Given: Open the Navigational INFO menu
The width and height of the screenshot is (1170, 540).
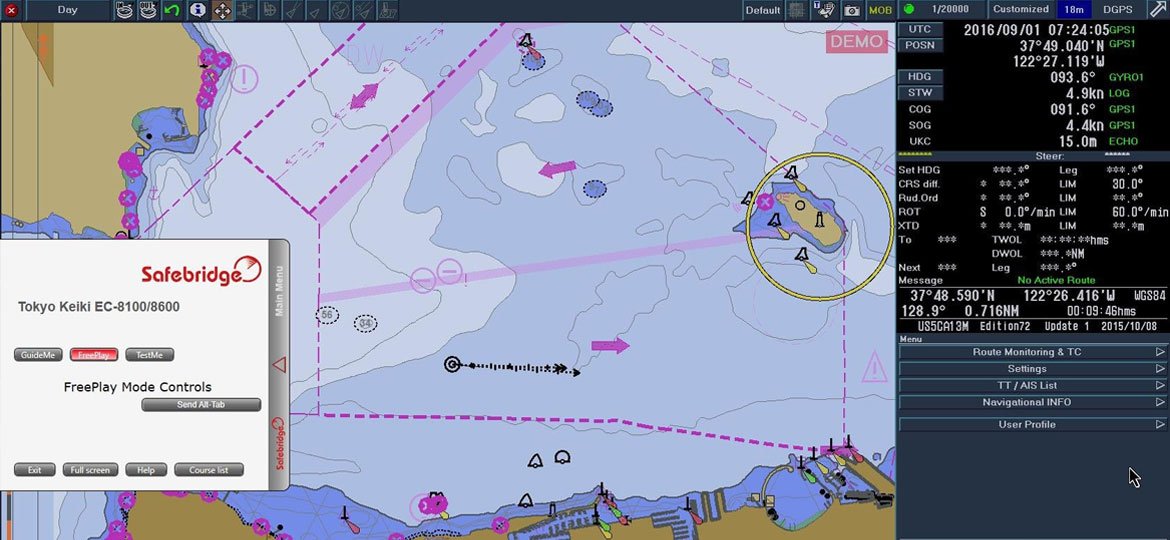Looking at the screenshot, I should tap(1033, 402).
